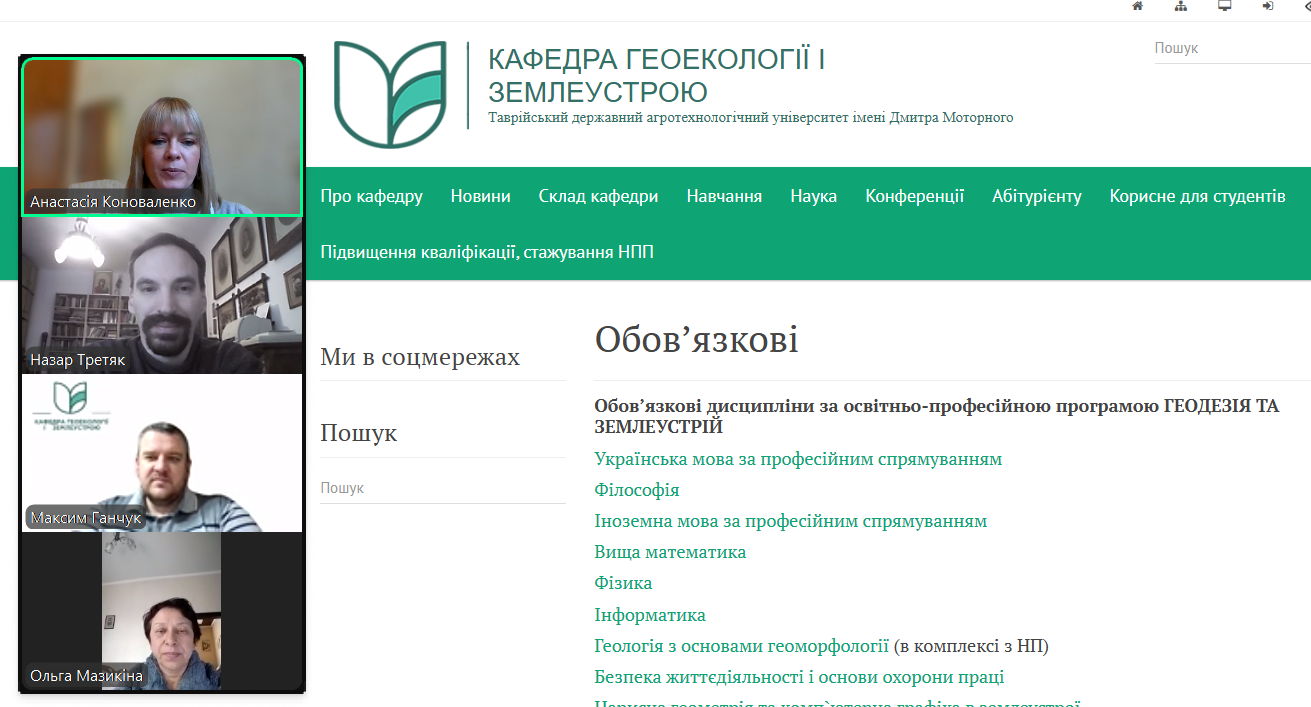Click the КАФЕДРА ГЕОЕКОЛОГІЇ І ЗЕМЛЕУСТРОЮ title
The width and height of the screenshot is (1311, 707).
pyautogui.click(x=657, y=76)
